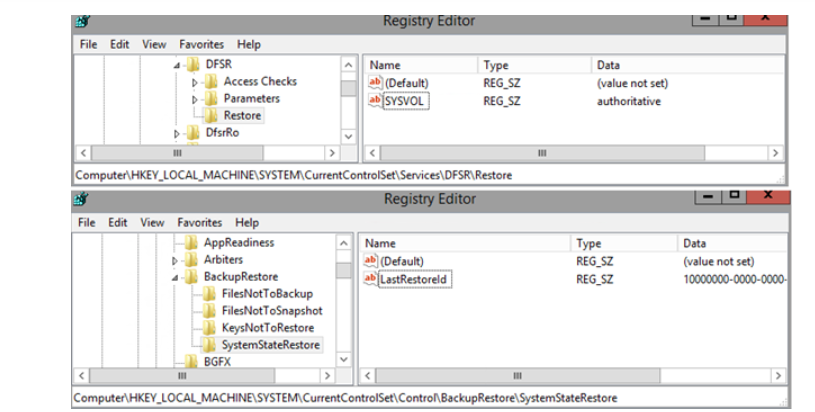Screen dimensions: 815x412
Task: Select the Arbiters key in the tree
Action: click(223, 260)
